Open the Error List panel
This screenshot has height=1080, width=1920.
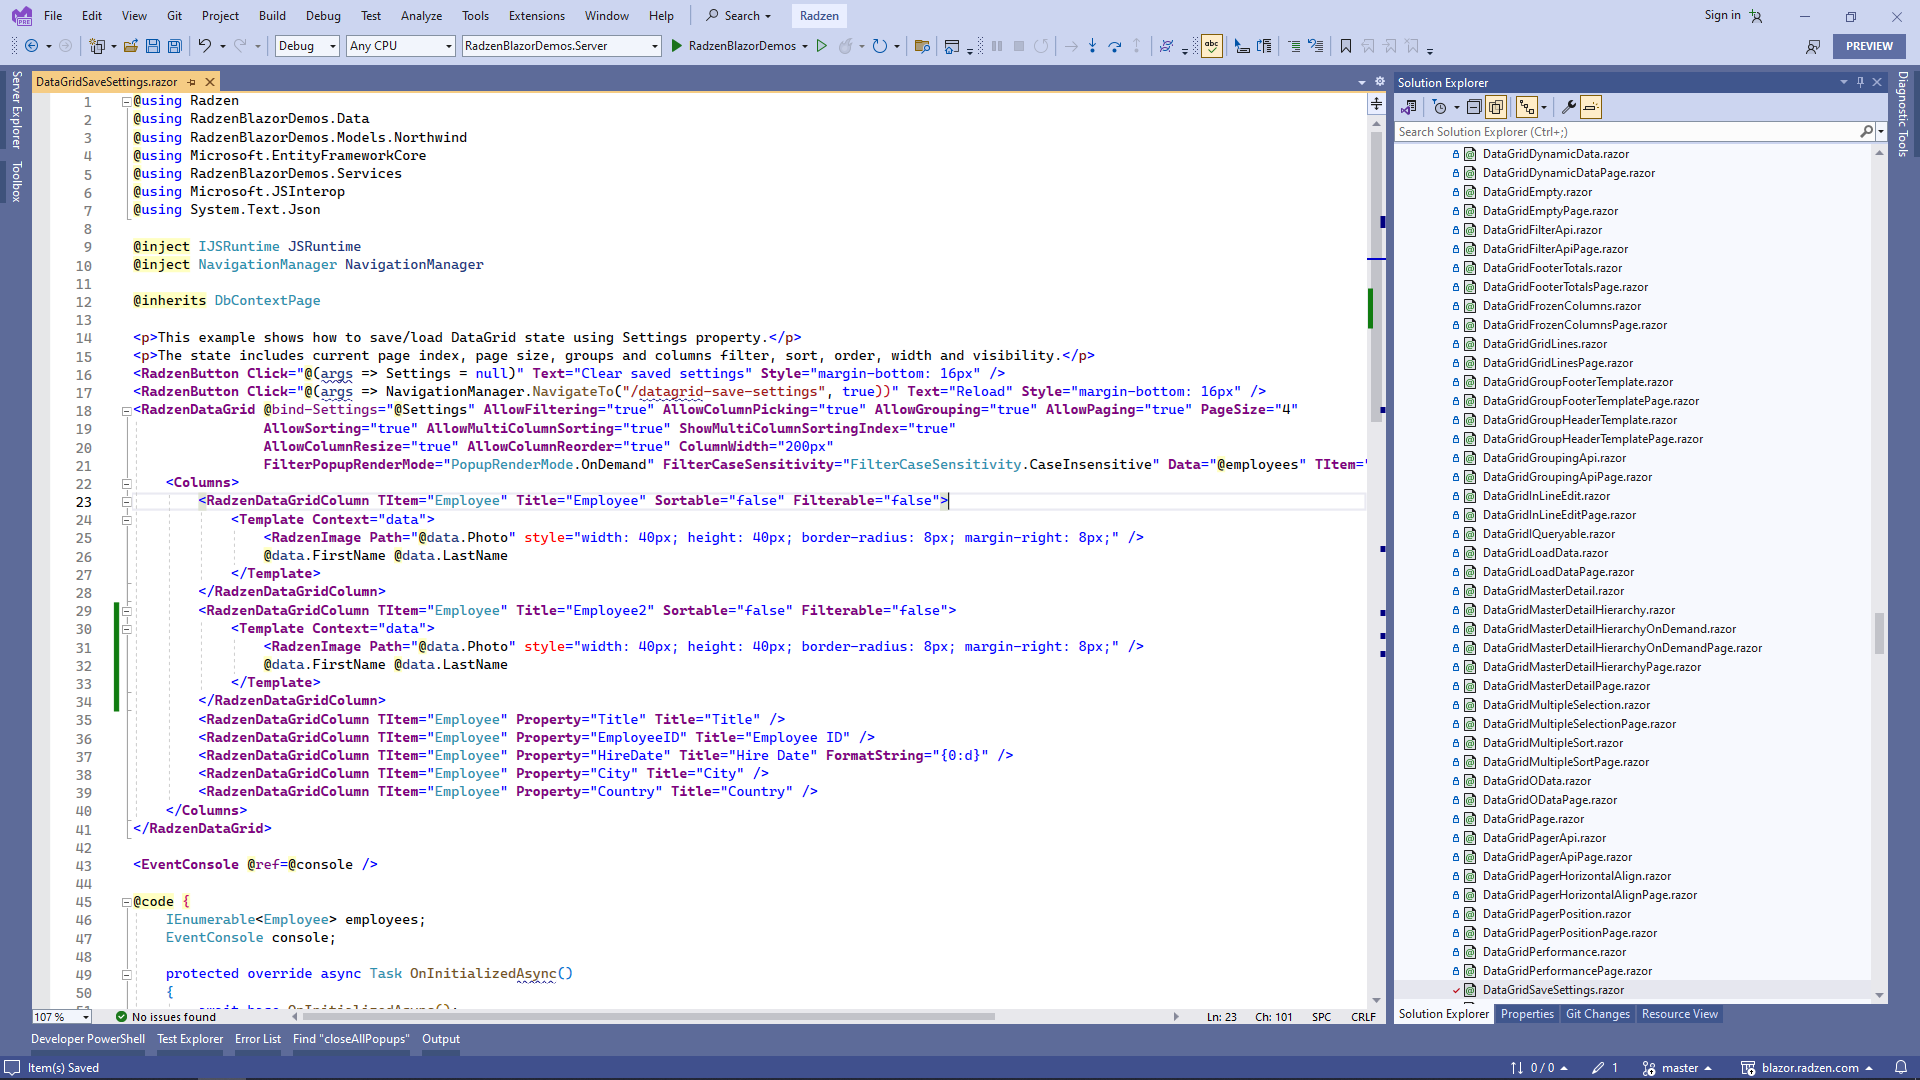click(x=257, y=1039)
